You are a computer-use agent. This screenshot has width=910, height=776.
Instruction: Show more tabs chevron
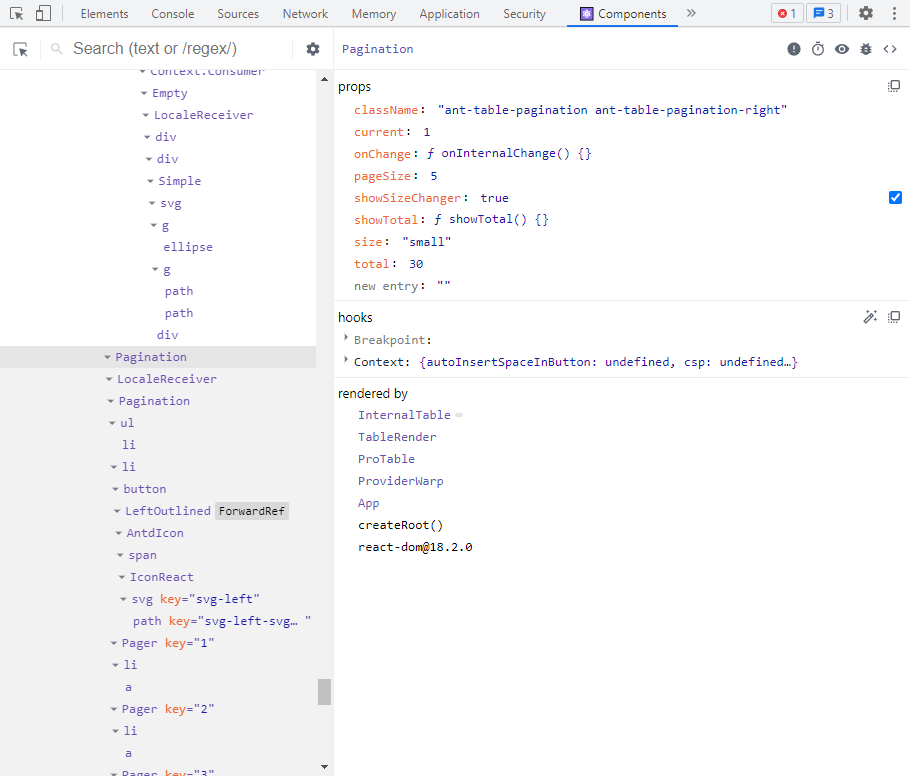point(691,13)
